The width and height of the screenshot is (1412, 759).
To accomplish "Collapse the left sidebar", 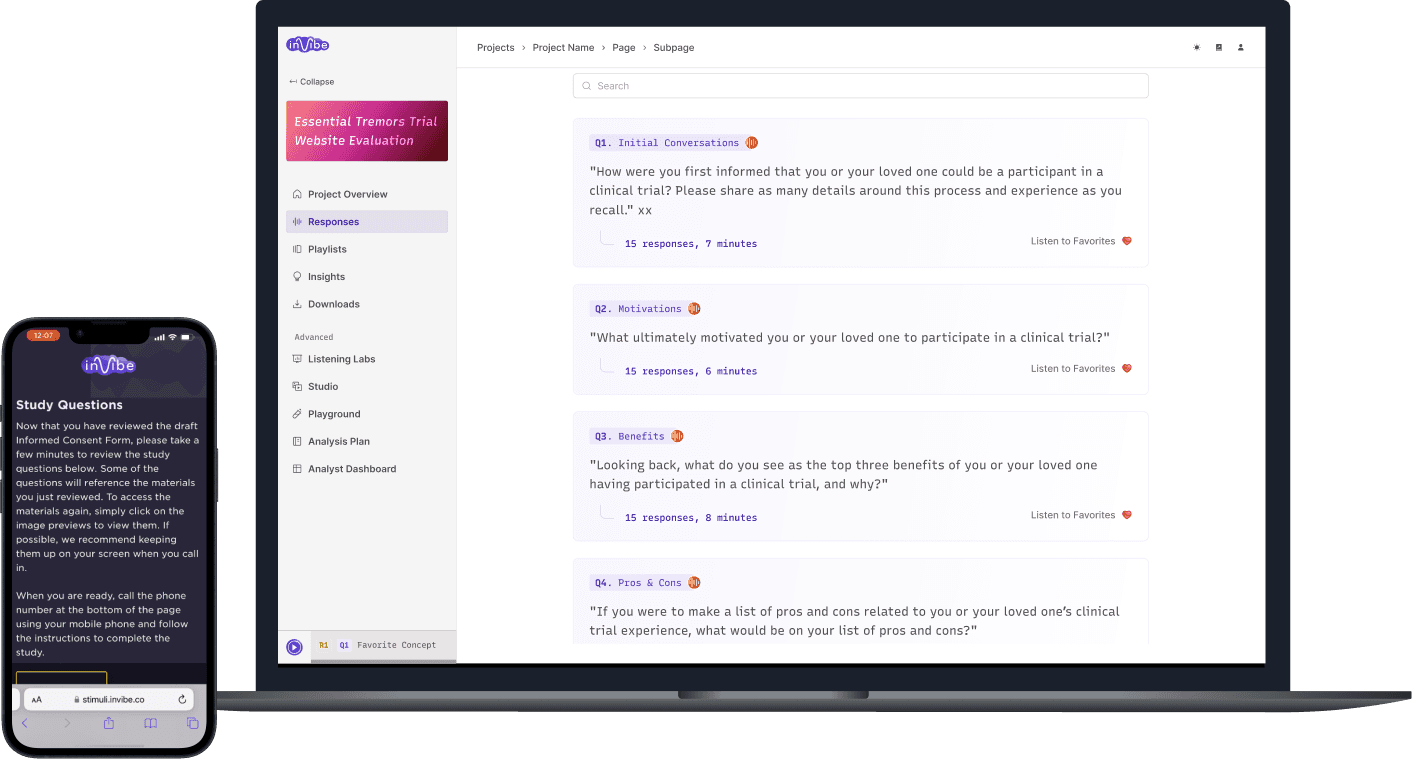I will point(311,81).
